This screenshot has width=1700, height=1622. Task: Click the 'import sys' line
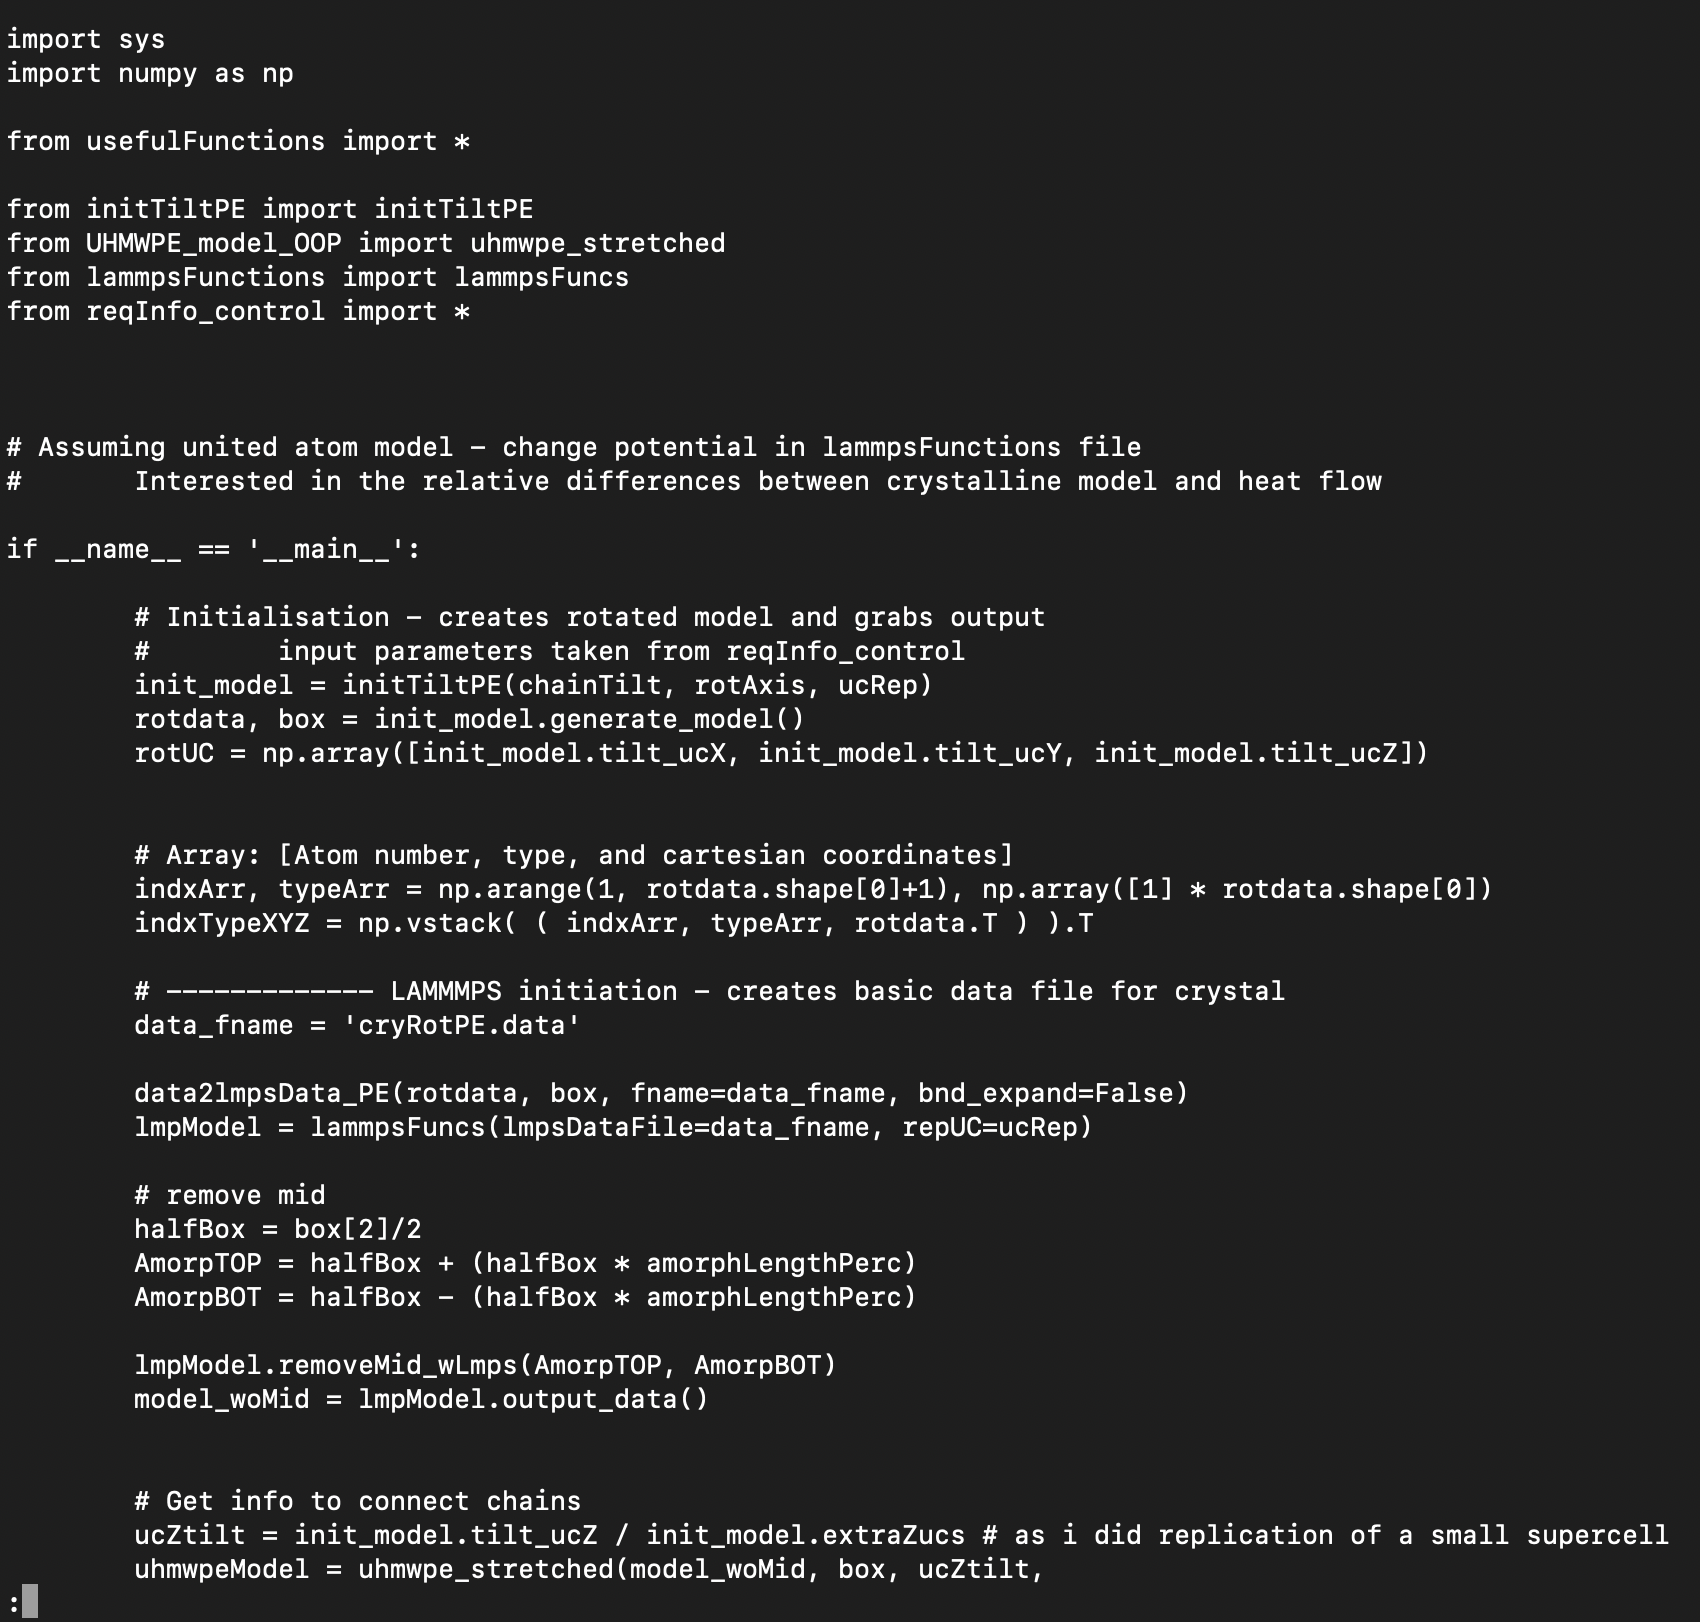pyautogui.click(x=86, y=40)
